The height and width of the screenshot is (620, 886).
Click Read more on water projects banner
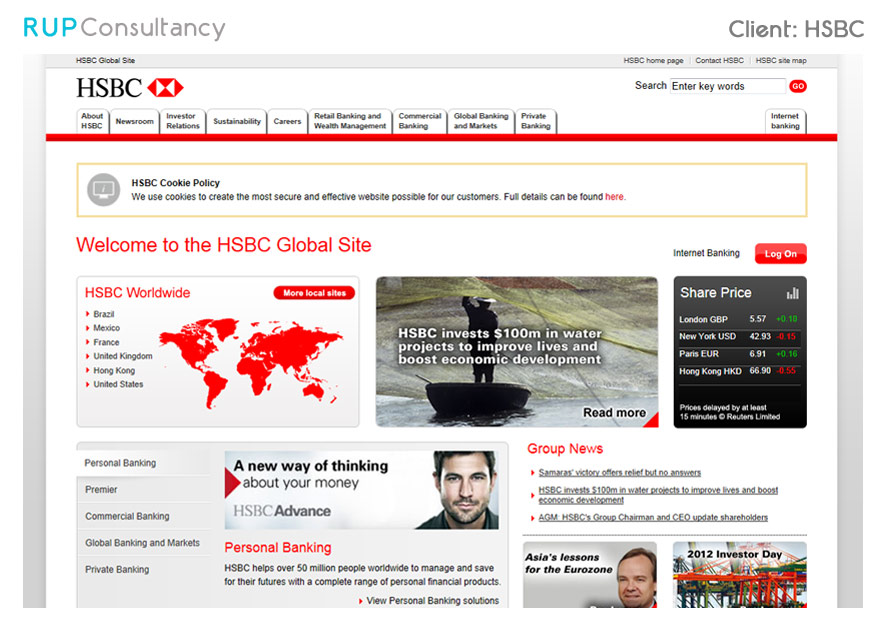point(614,413)
